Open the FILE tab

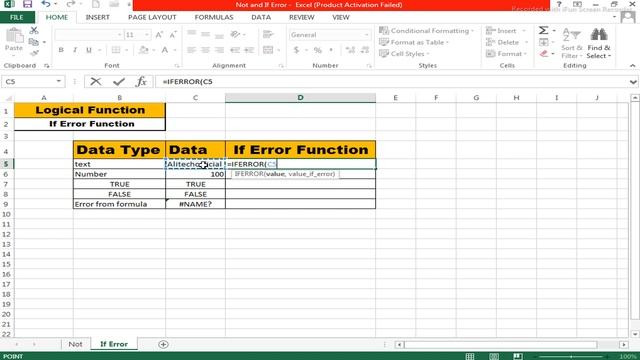17,17
